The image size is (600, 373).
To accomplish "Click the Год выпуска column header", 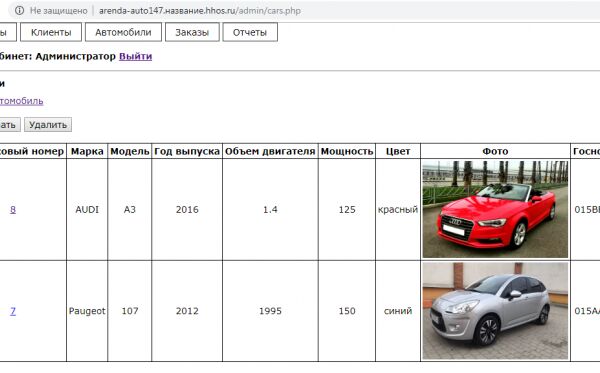I will [187, 151].
